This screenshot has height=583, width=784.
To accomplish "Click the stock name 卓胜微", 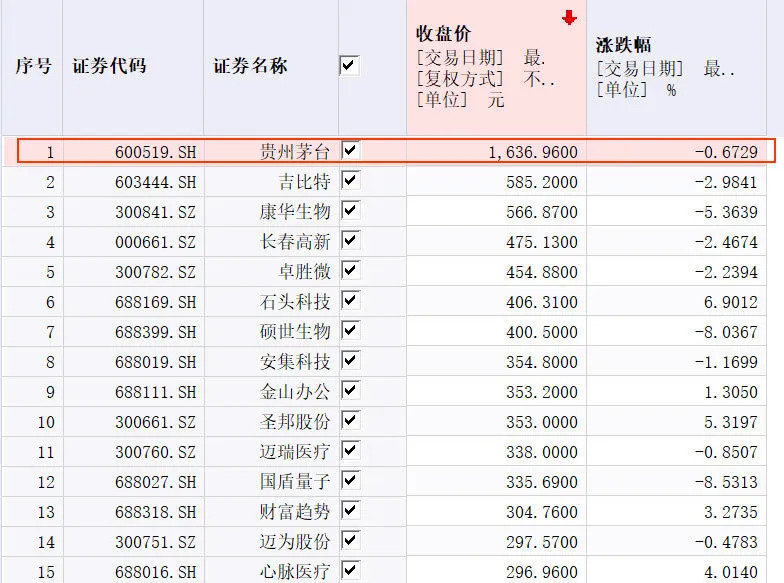I will point(304,272).
